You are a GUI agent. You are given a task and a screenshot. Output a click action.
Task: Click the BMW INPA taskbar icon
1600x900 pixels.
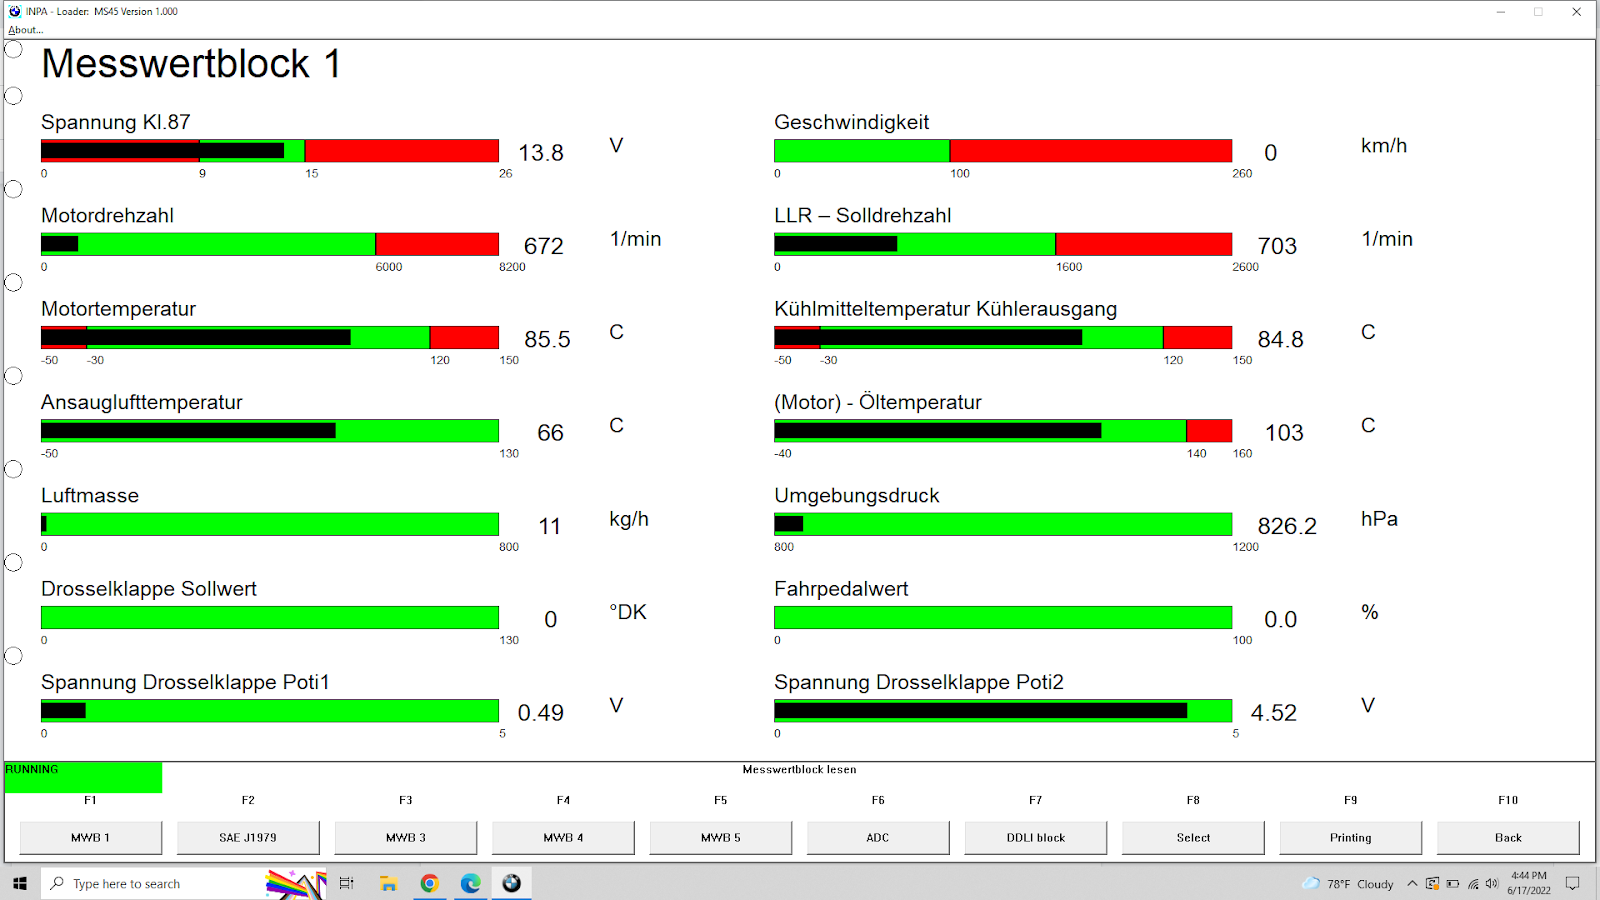(x=511, y=884)
